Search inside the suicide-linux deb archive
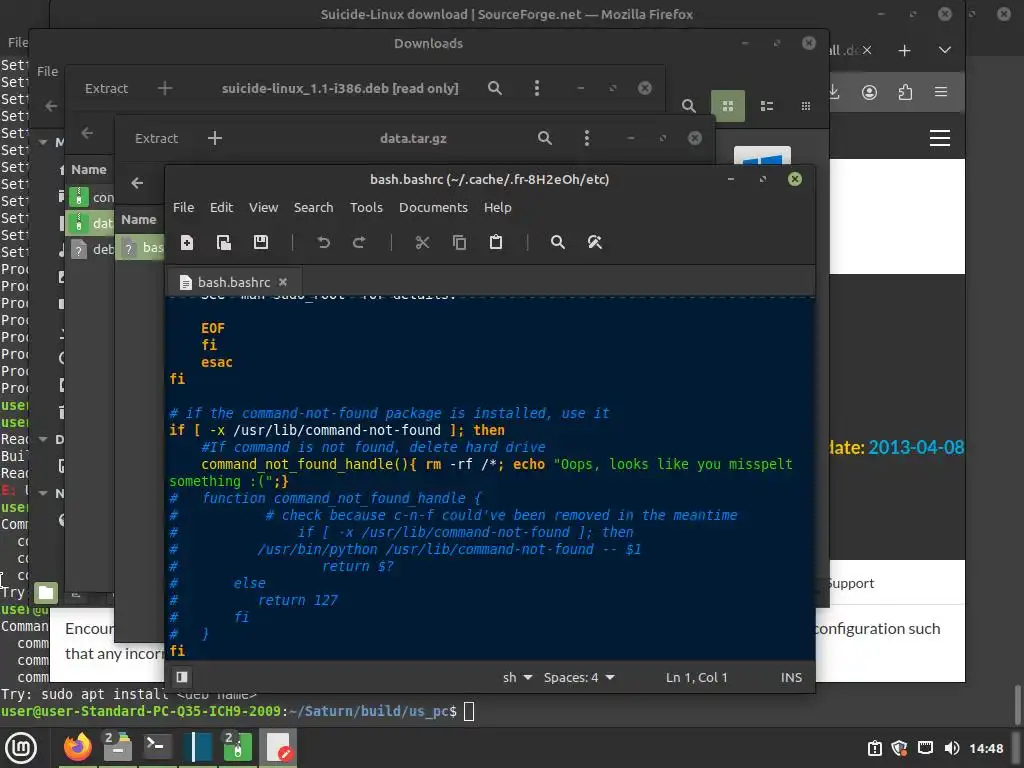The width and height of the screenshot is (1024, 768). (495, 88)
